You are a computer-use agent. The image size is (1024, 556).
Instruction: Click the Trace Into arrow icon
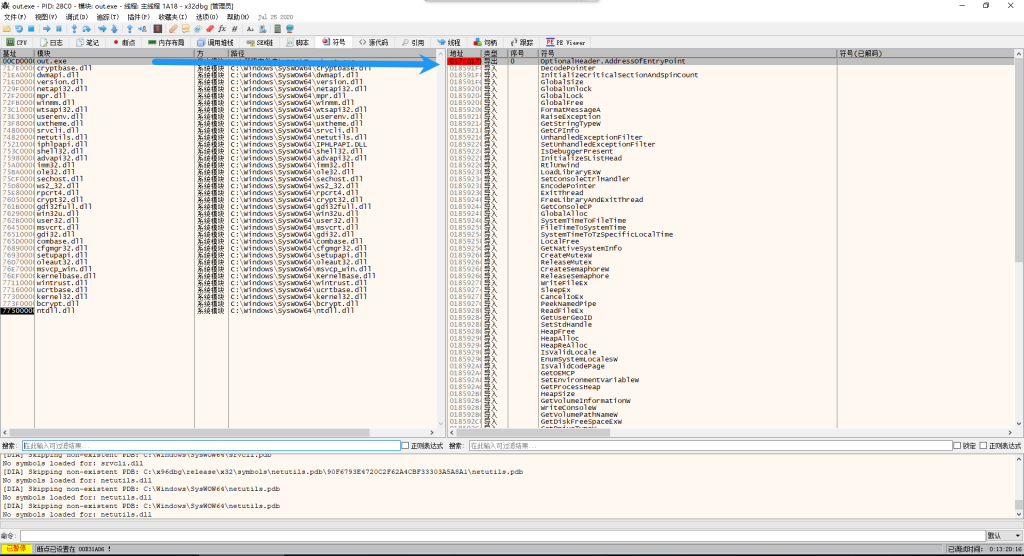point(102,29)
